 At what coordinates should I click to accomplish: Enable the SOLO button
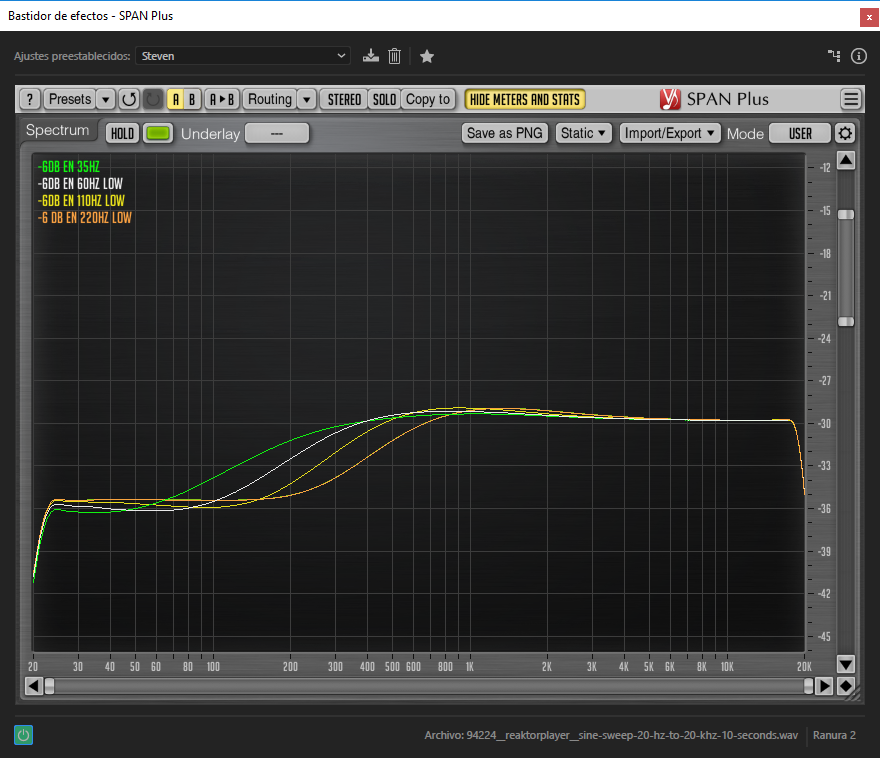click(x=384, y=99)
